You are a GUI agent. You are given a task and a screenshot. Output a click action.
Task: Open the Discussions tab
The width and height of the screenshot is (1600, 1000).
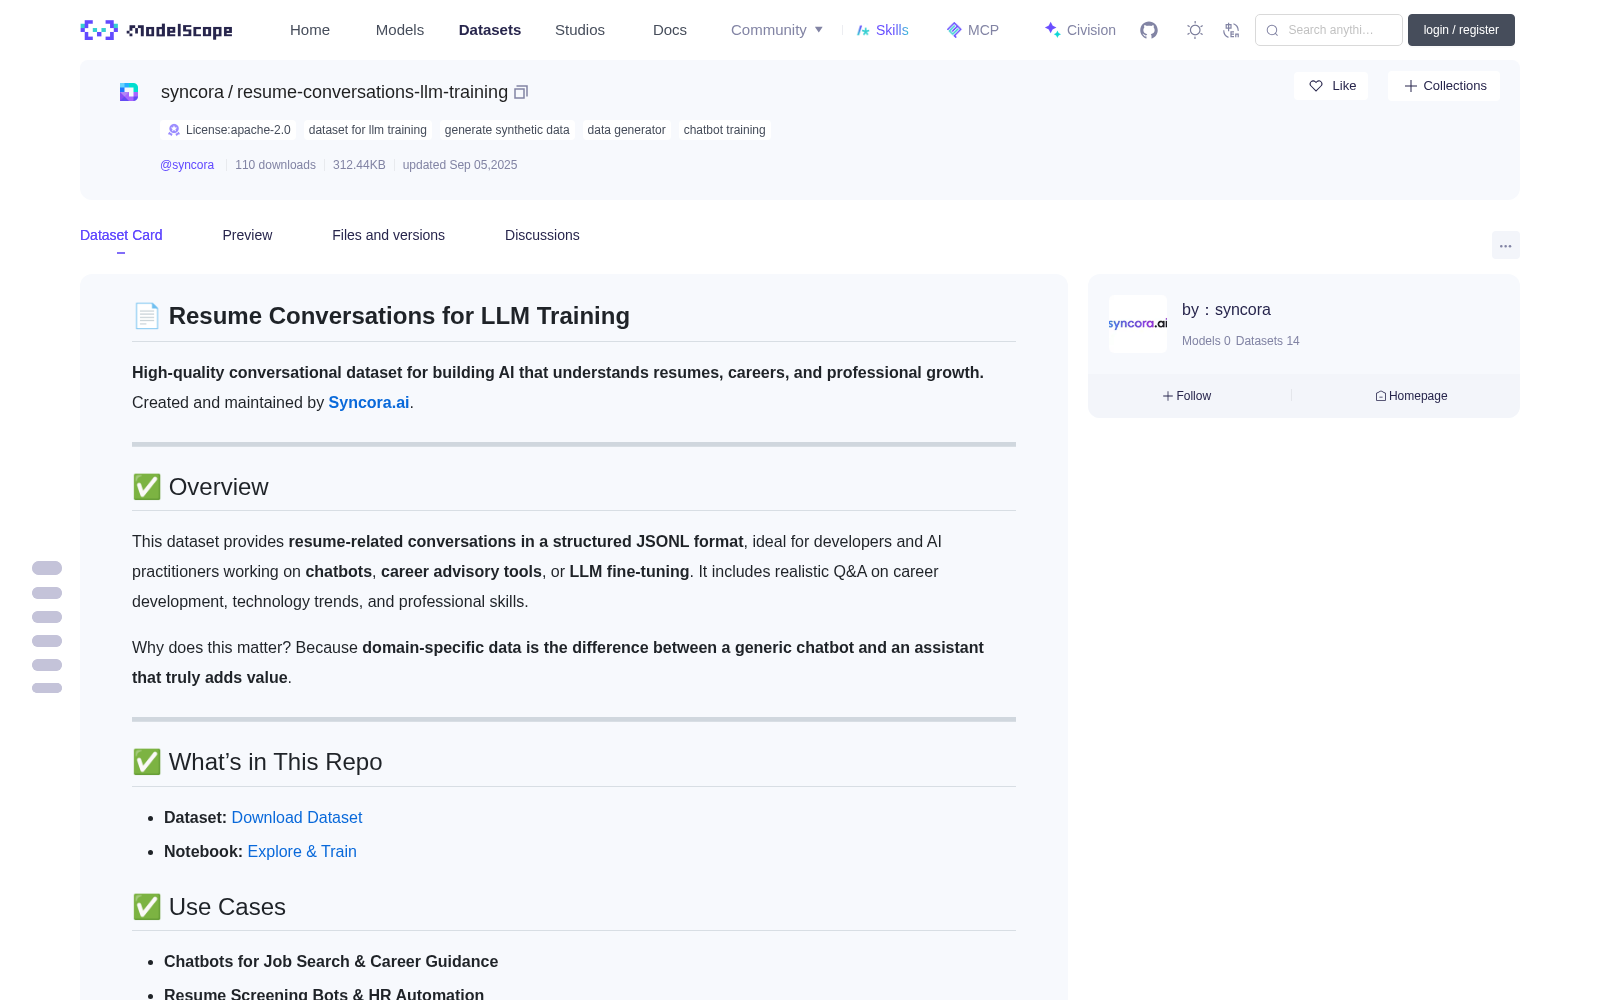(x=542, y=235)
